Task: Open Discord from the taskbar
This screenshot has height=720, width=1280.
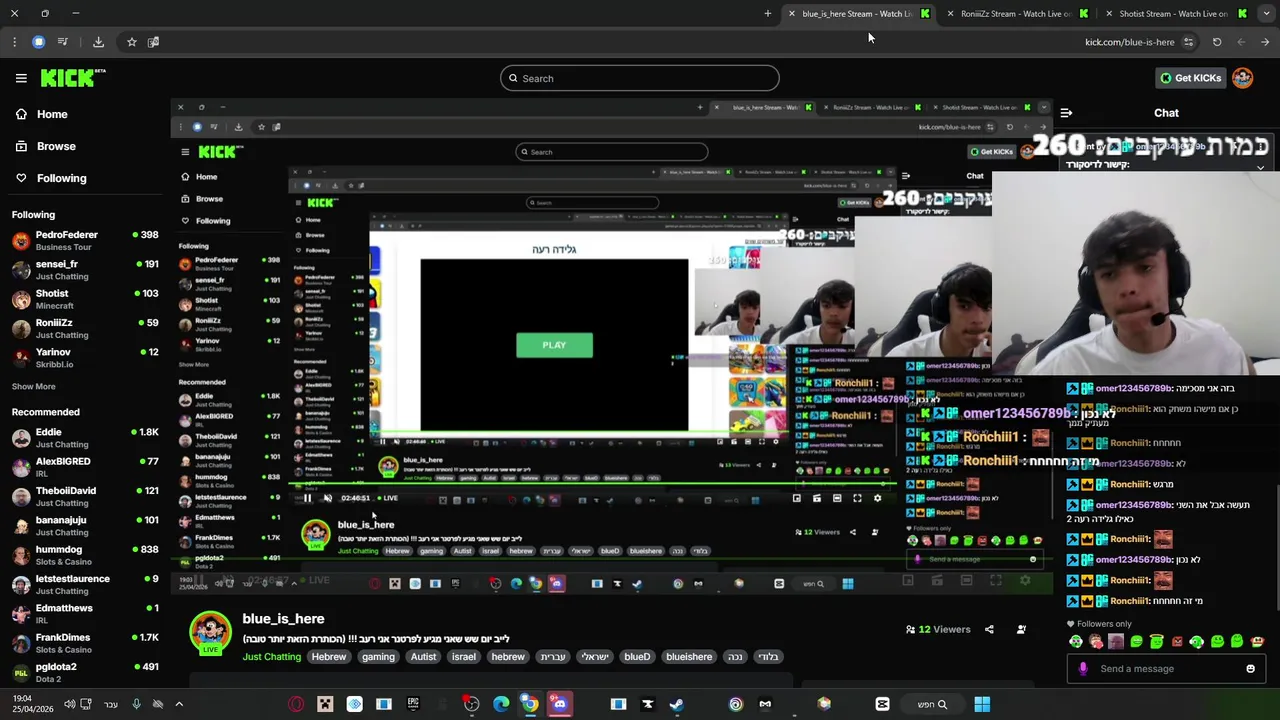Action: tap(559, 704)
